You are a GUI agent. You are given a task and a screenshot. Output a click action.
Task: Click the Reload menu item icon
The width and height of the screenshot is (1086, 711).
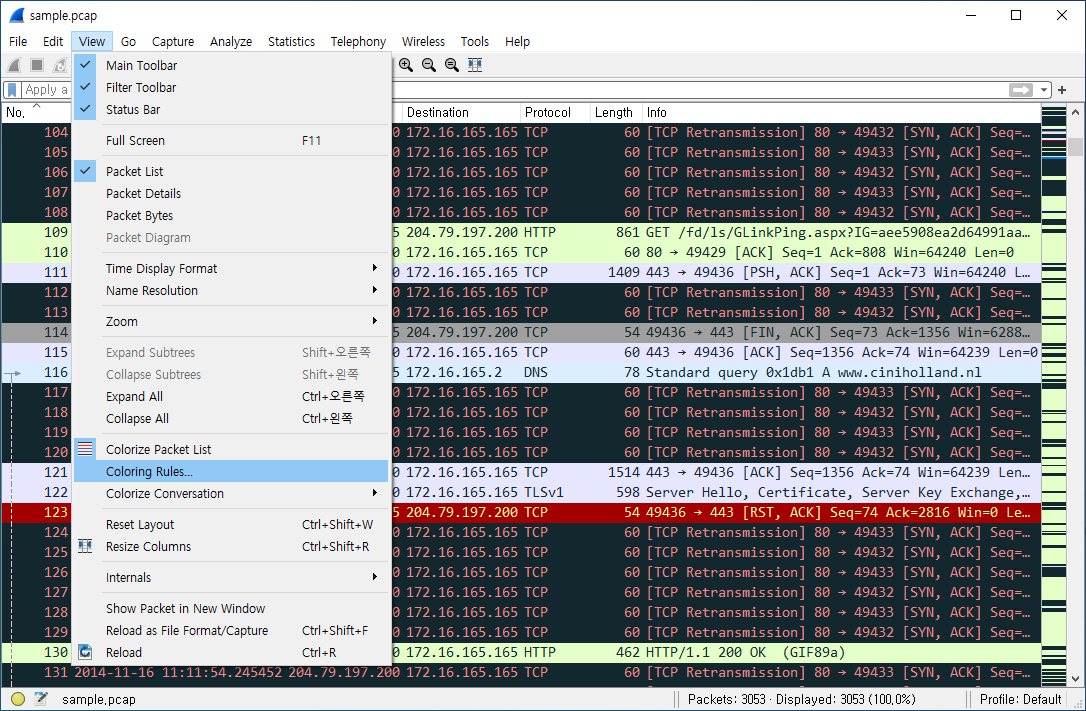click(85, 652)
